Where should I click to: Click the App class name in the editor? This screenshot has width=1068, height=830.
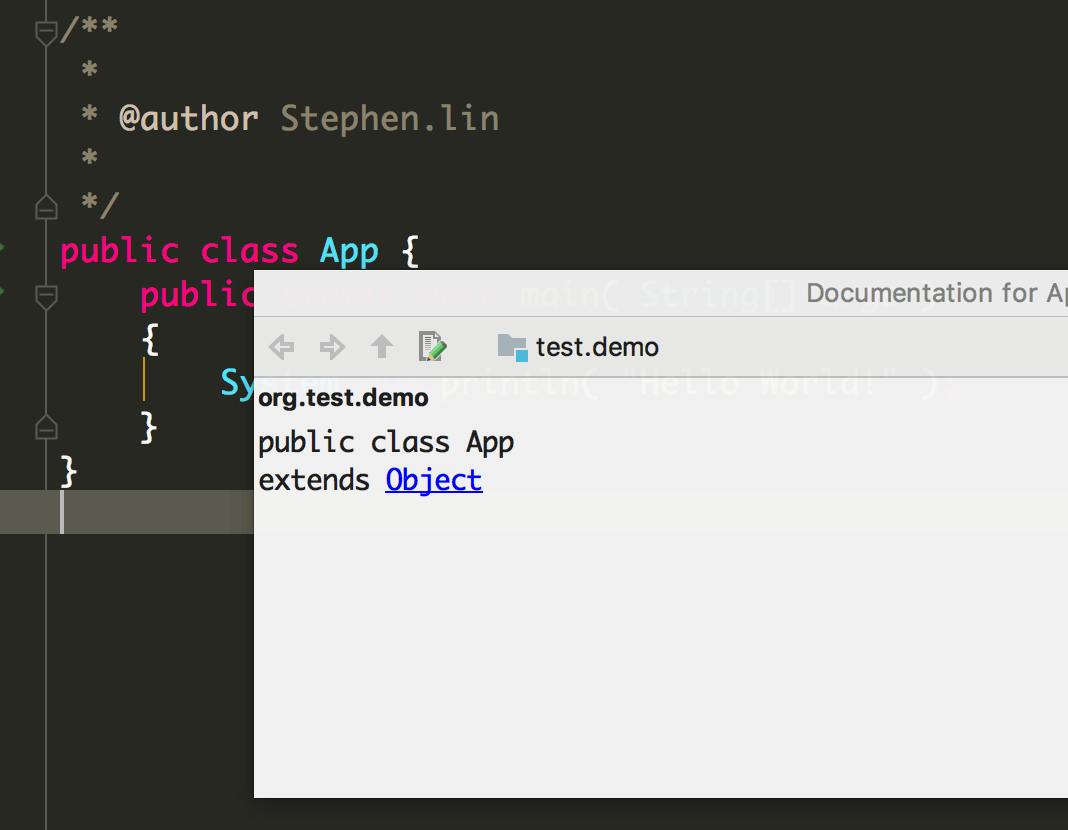coord(349,250)
